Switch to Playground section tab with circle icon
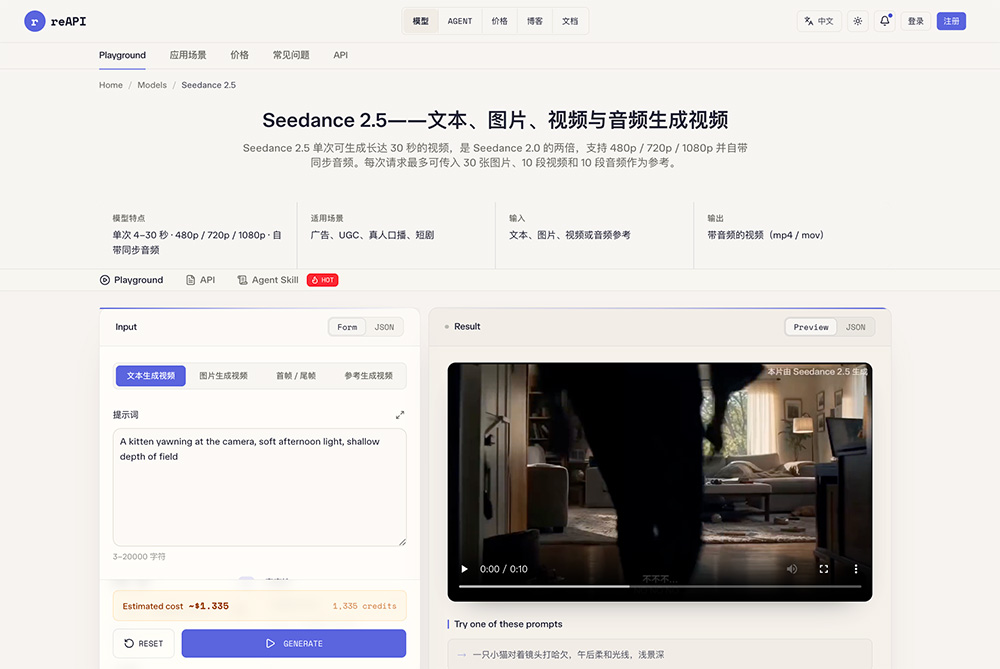This screenshot has width=1000, height=669. (131, 280)
